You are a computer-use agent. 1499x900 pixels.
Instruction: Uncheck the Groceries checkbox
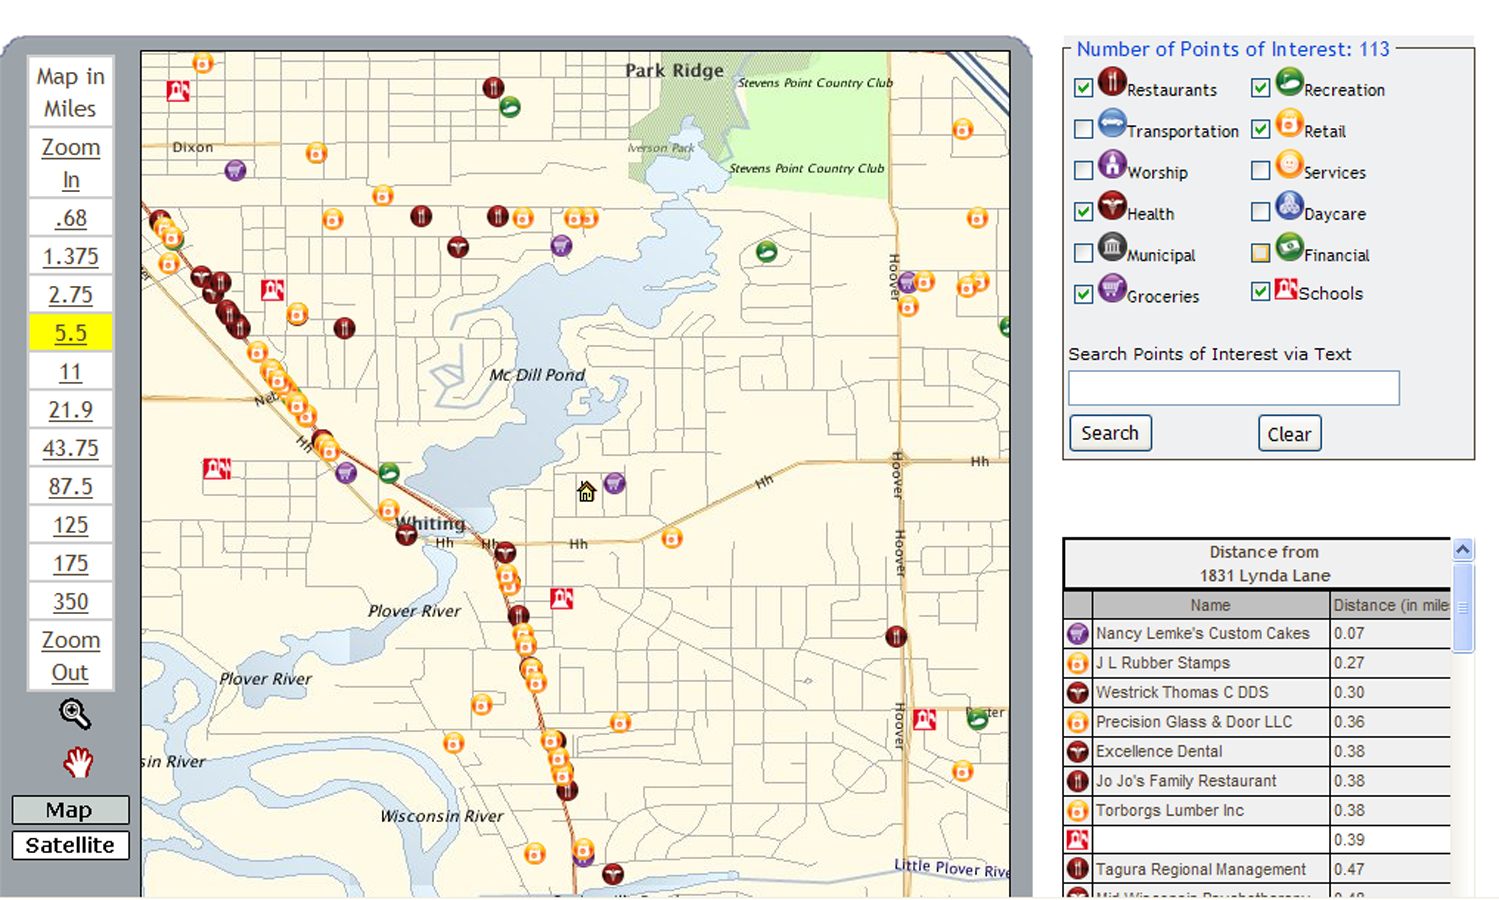1083,294
